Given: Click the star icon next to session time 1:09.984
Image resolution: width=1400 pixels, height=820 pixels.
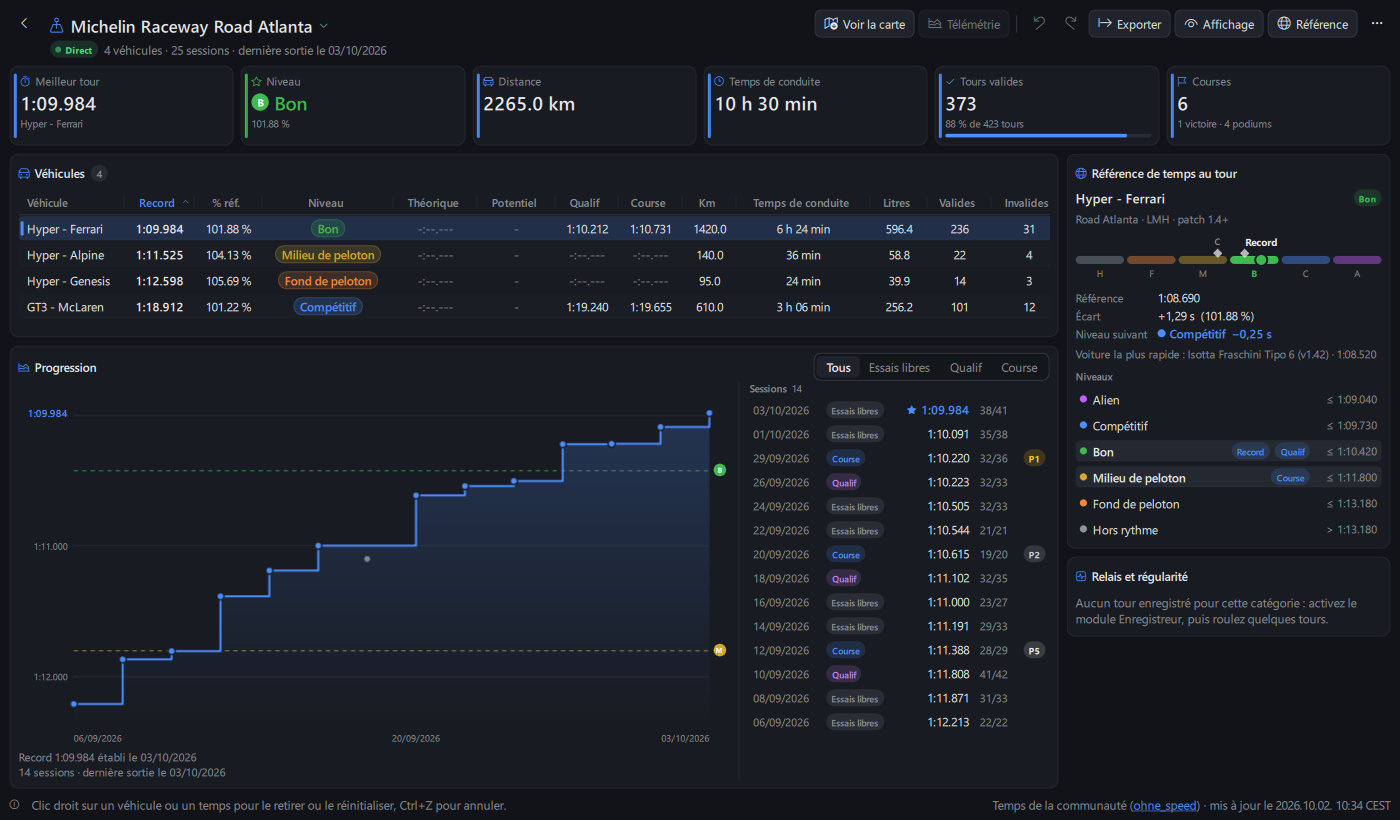Looking at the screenshot, I should click(911, 410).
